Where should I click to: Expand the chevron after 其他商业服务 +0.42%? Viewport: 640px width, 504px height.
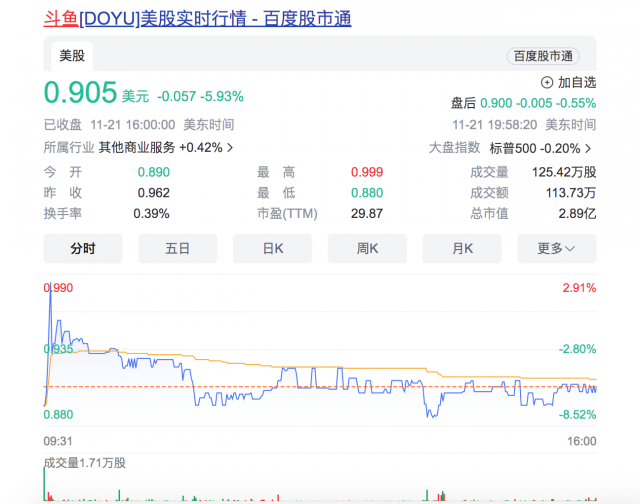(230, 147)
